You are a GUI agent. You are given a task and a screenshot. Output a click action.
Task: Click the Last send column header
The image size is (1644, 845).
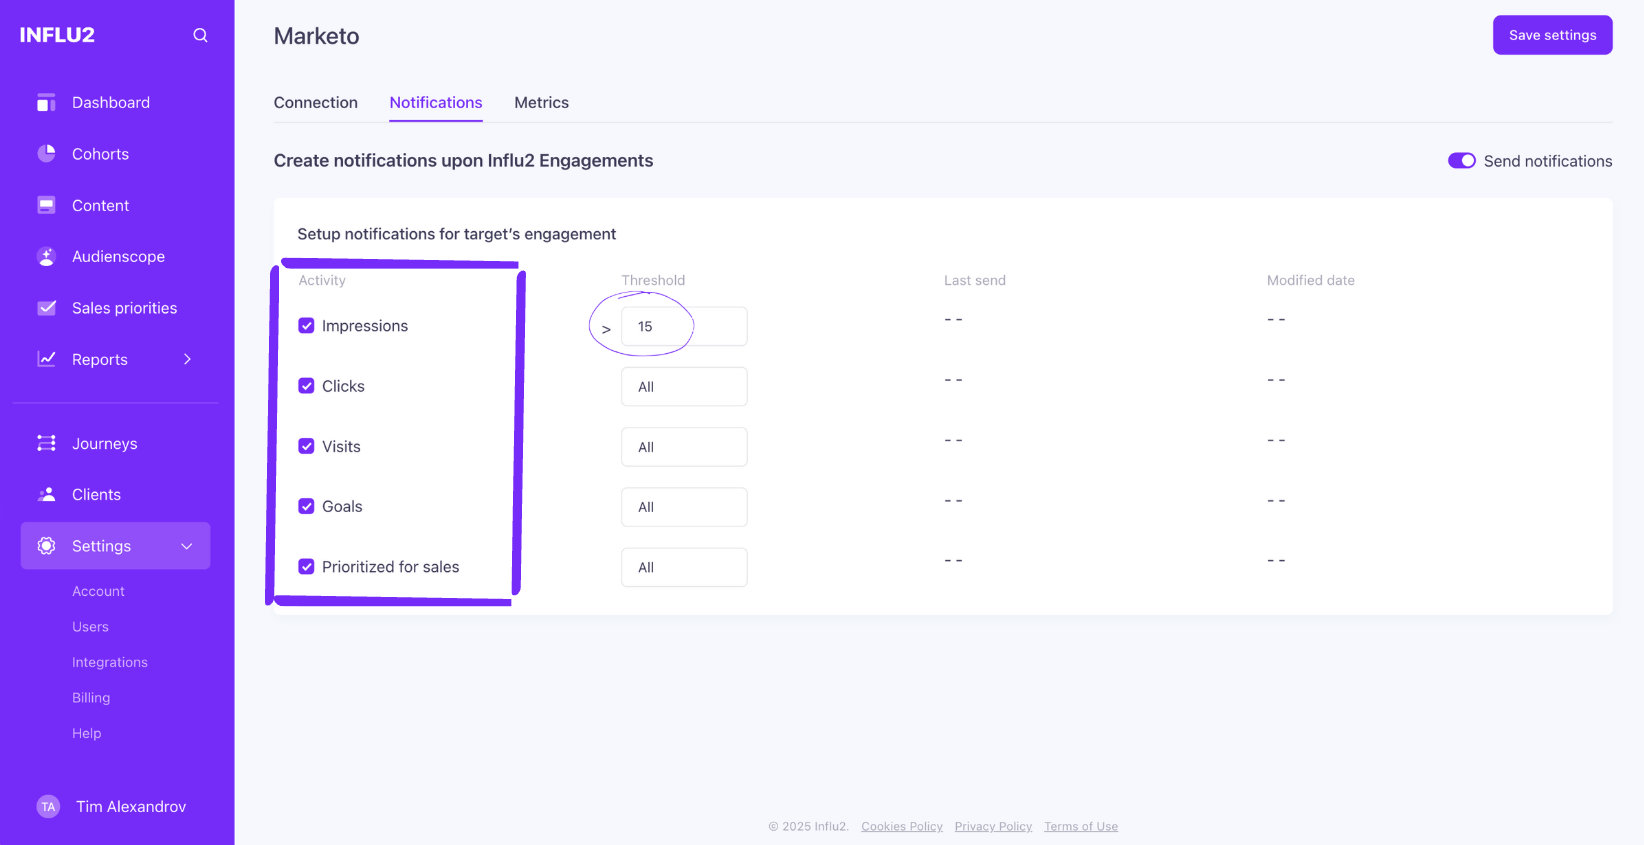[975, 281]
